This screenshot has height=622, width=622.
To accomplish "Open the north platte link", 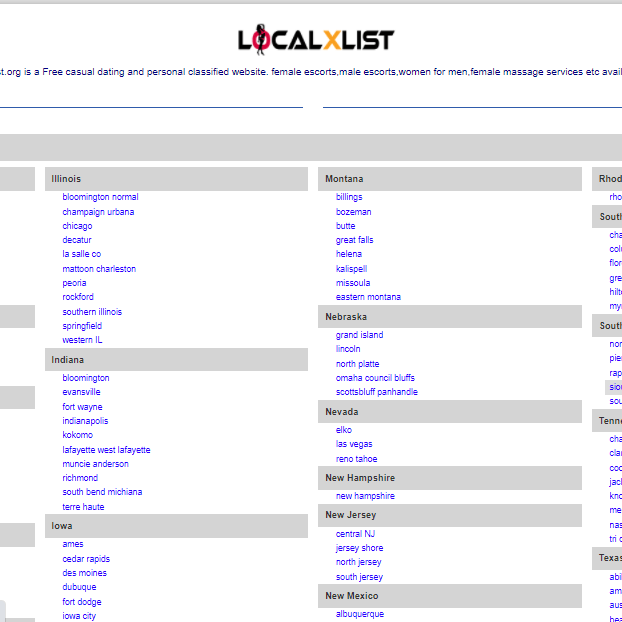I will pos(357,364).
